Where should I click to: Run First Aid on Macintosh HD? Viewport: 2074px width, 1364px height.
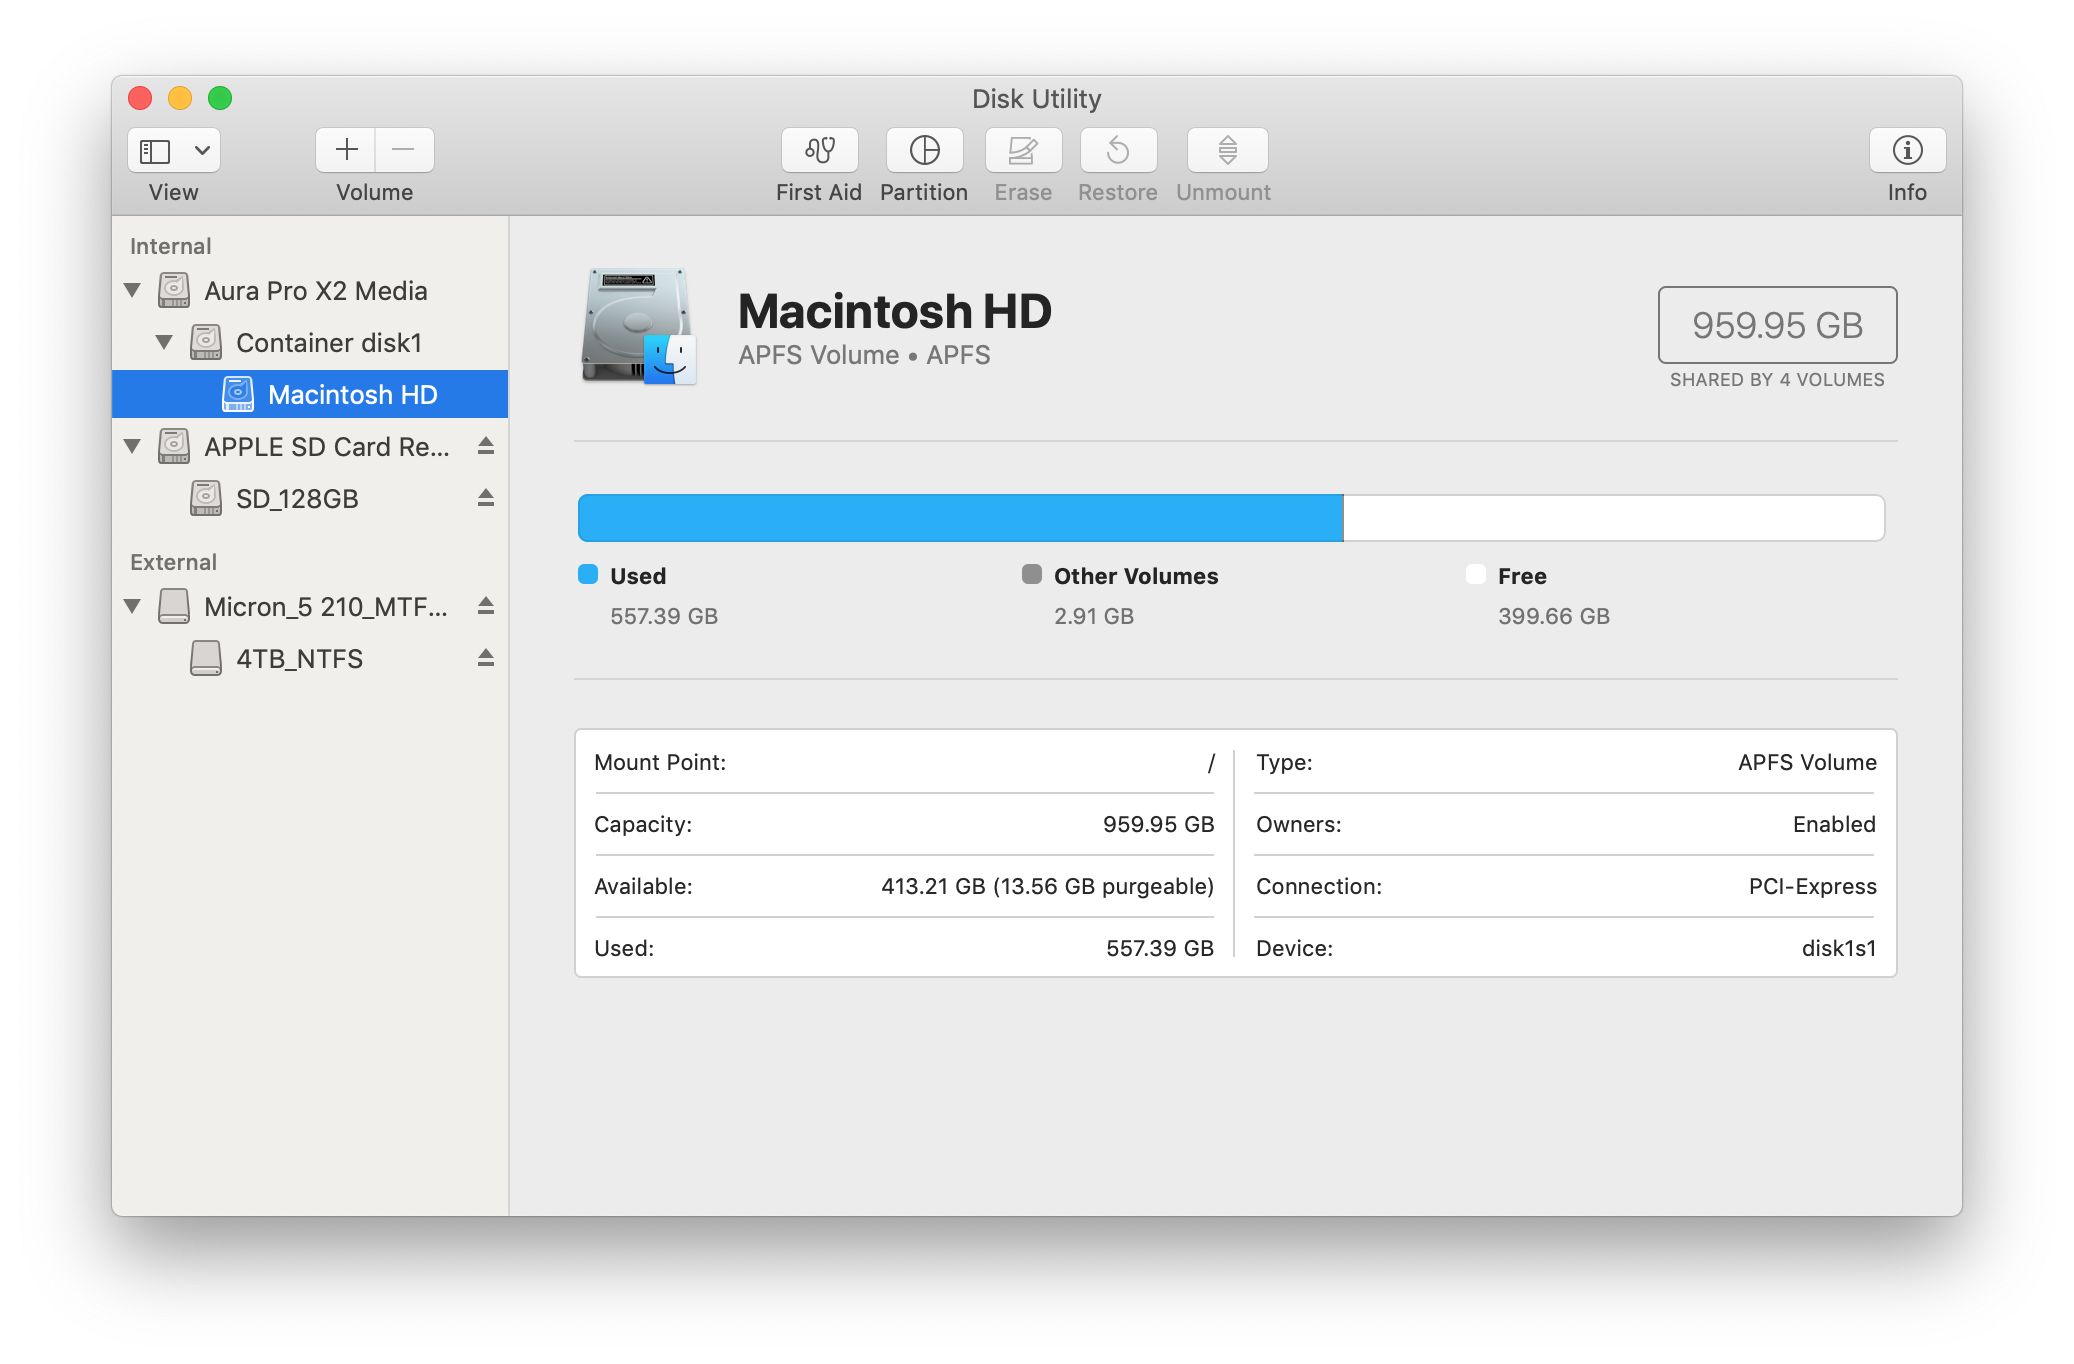(x=819, y=150)
